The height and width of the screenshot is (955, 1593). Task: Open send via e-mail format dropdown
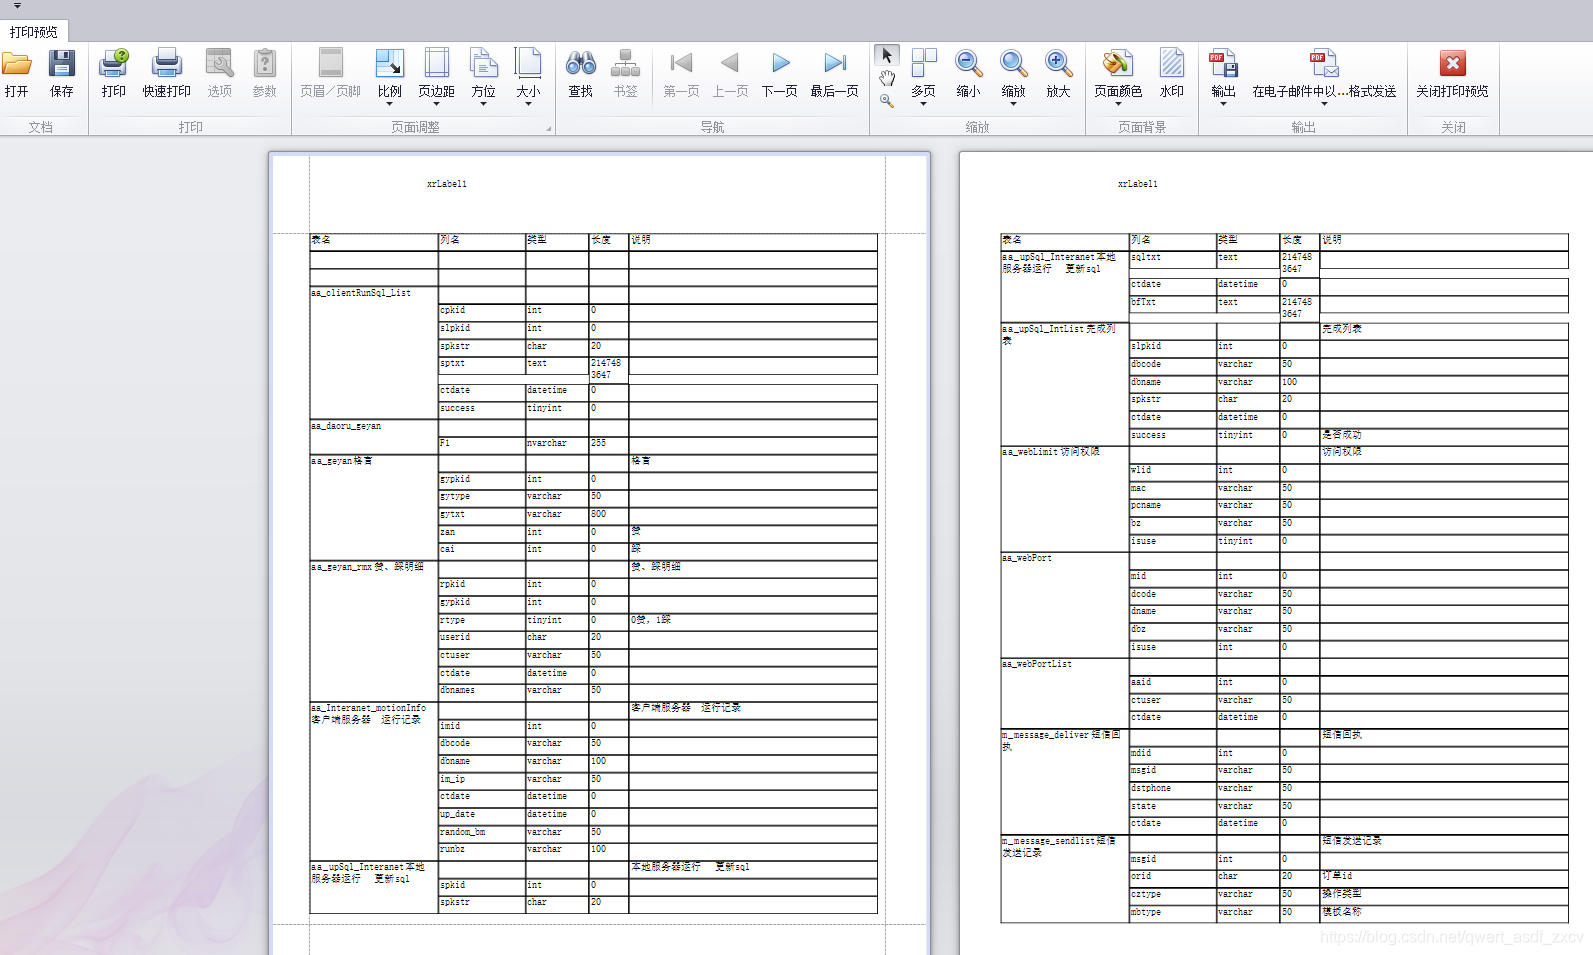(1324, 76)
